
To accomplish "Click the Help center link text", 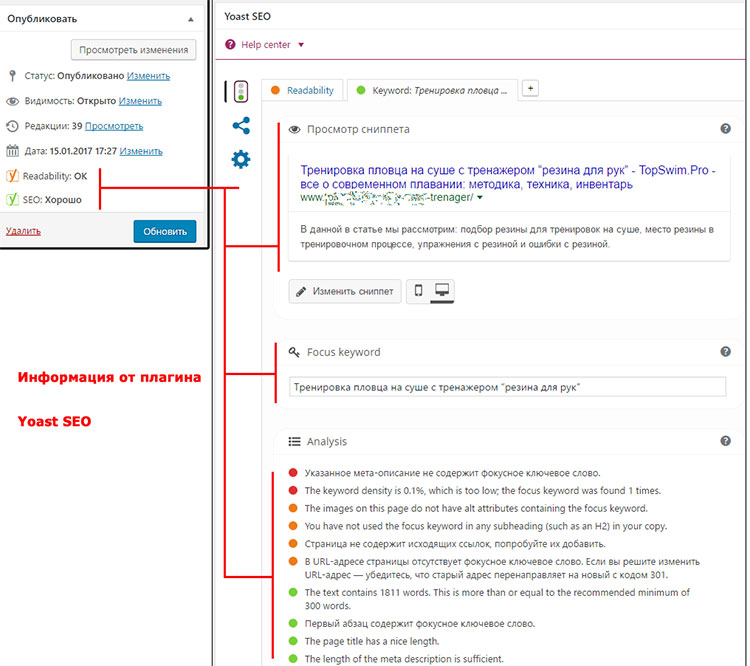I will 265,44.
